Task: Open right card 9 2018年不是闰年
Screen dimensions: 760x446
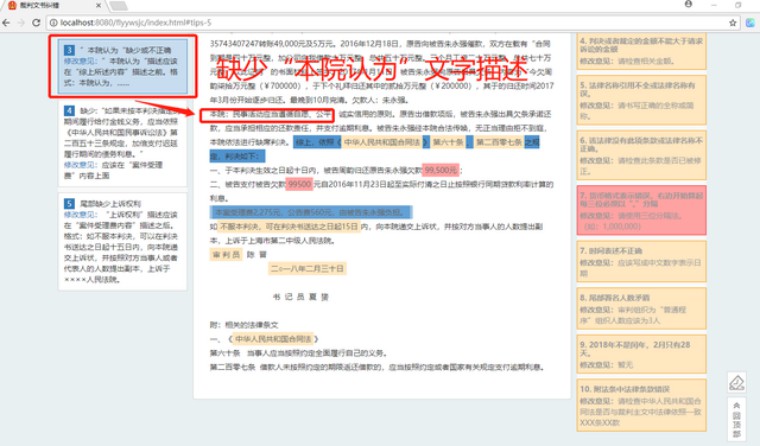Action: click(641, 354)
